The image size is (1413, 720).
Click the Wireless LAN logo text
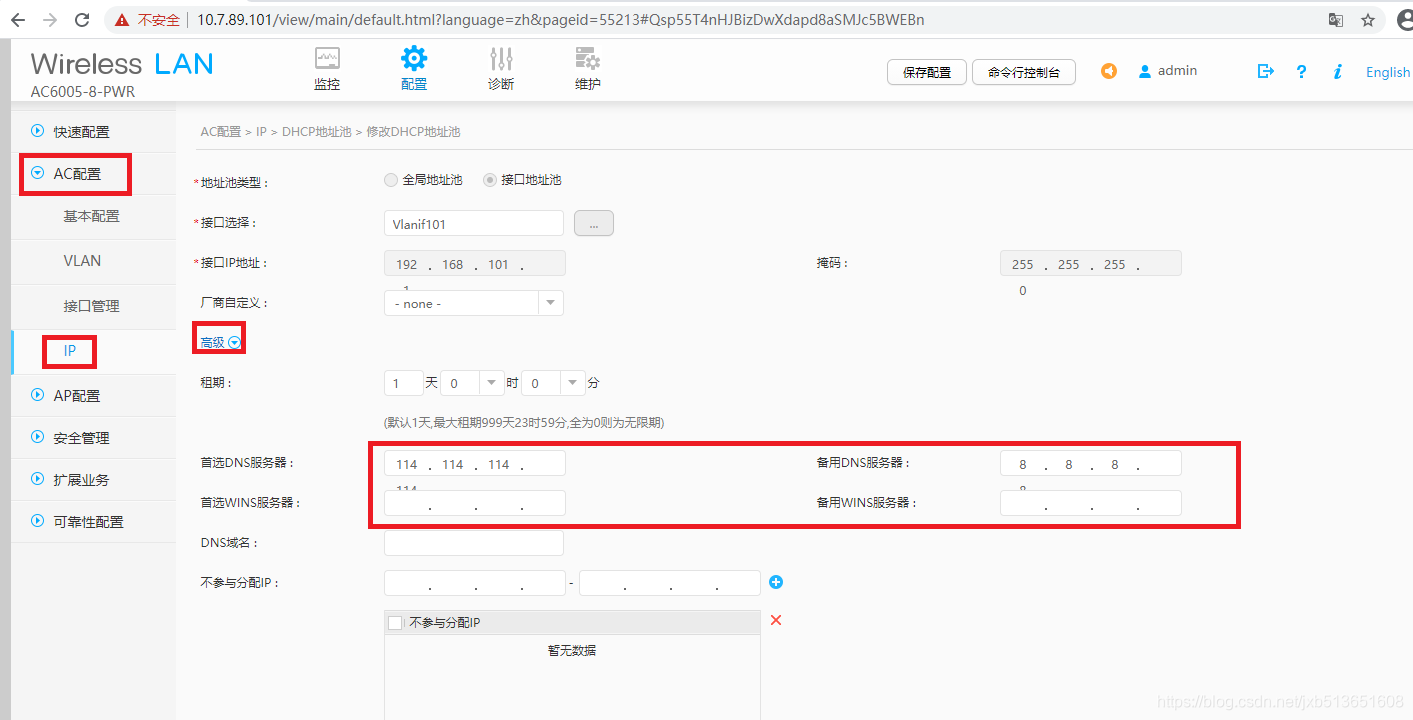pos(122,64)
